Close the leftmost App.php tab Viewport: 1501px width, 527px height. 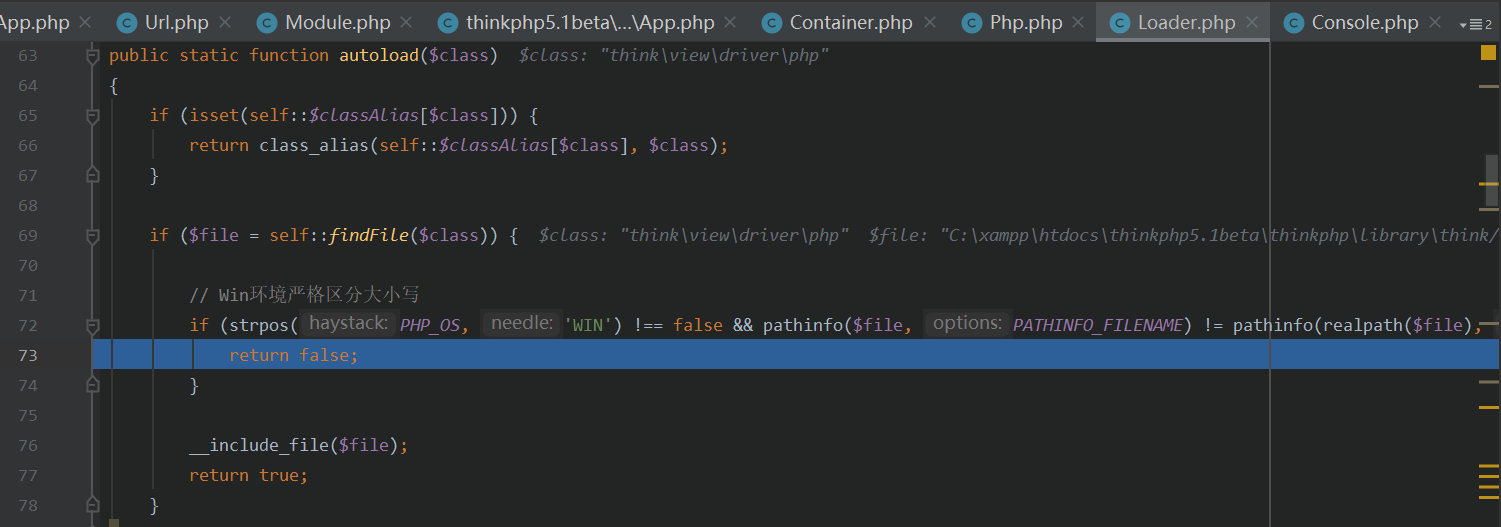coord(85,22)
